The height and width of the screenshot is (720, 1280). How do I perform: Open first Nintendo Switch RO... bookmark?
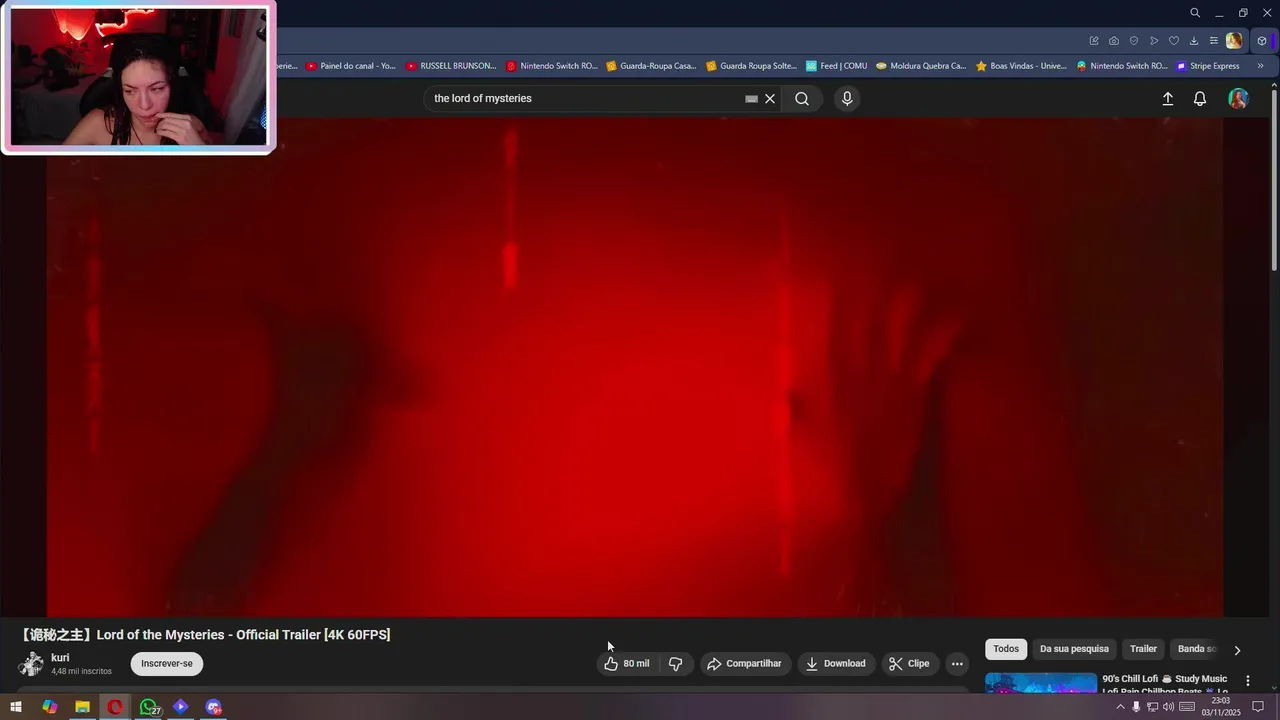(x=551, y=66)
